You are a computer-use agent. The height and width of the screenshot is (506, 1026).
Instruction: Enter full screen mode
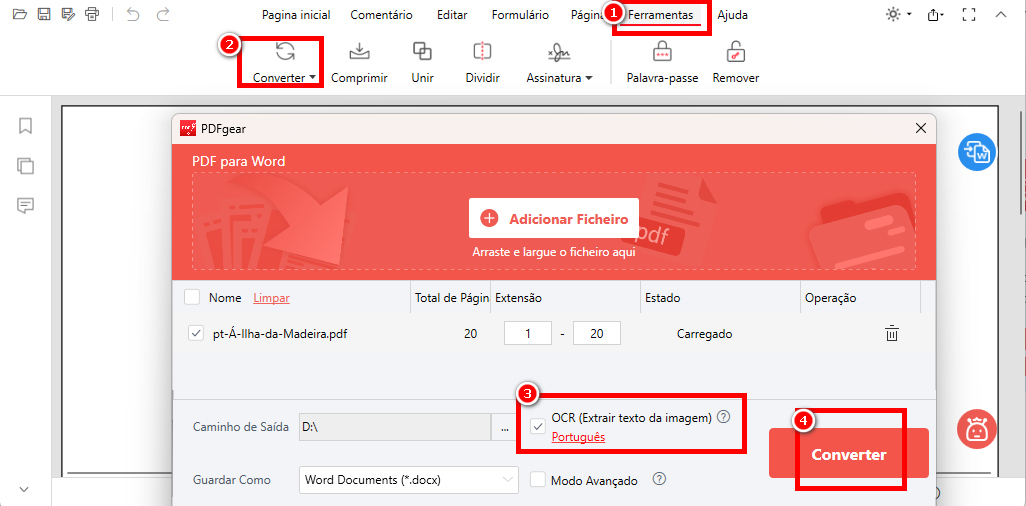pyautogui.click(x=969, y=14)
